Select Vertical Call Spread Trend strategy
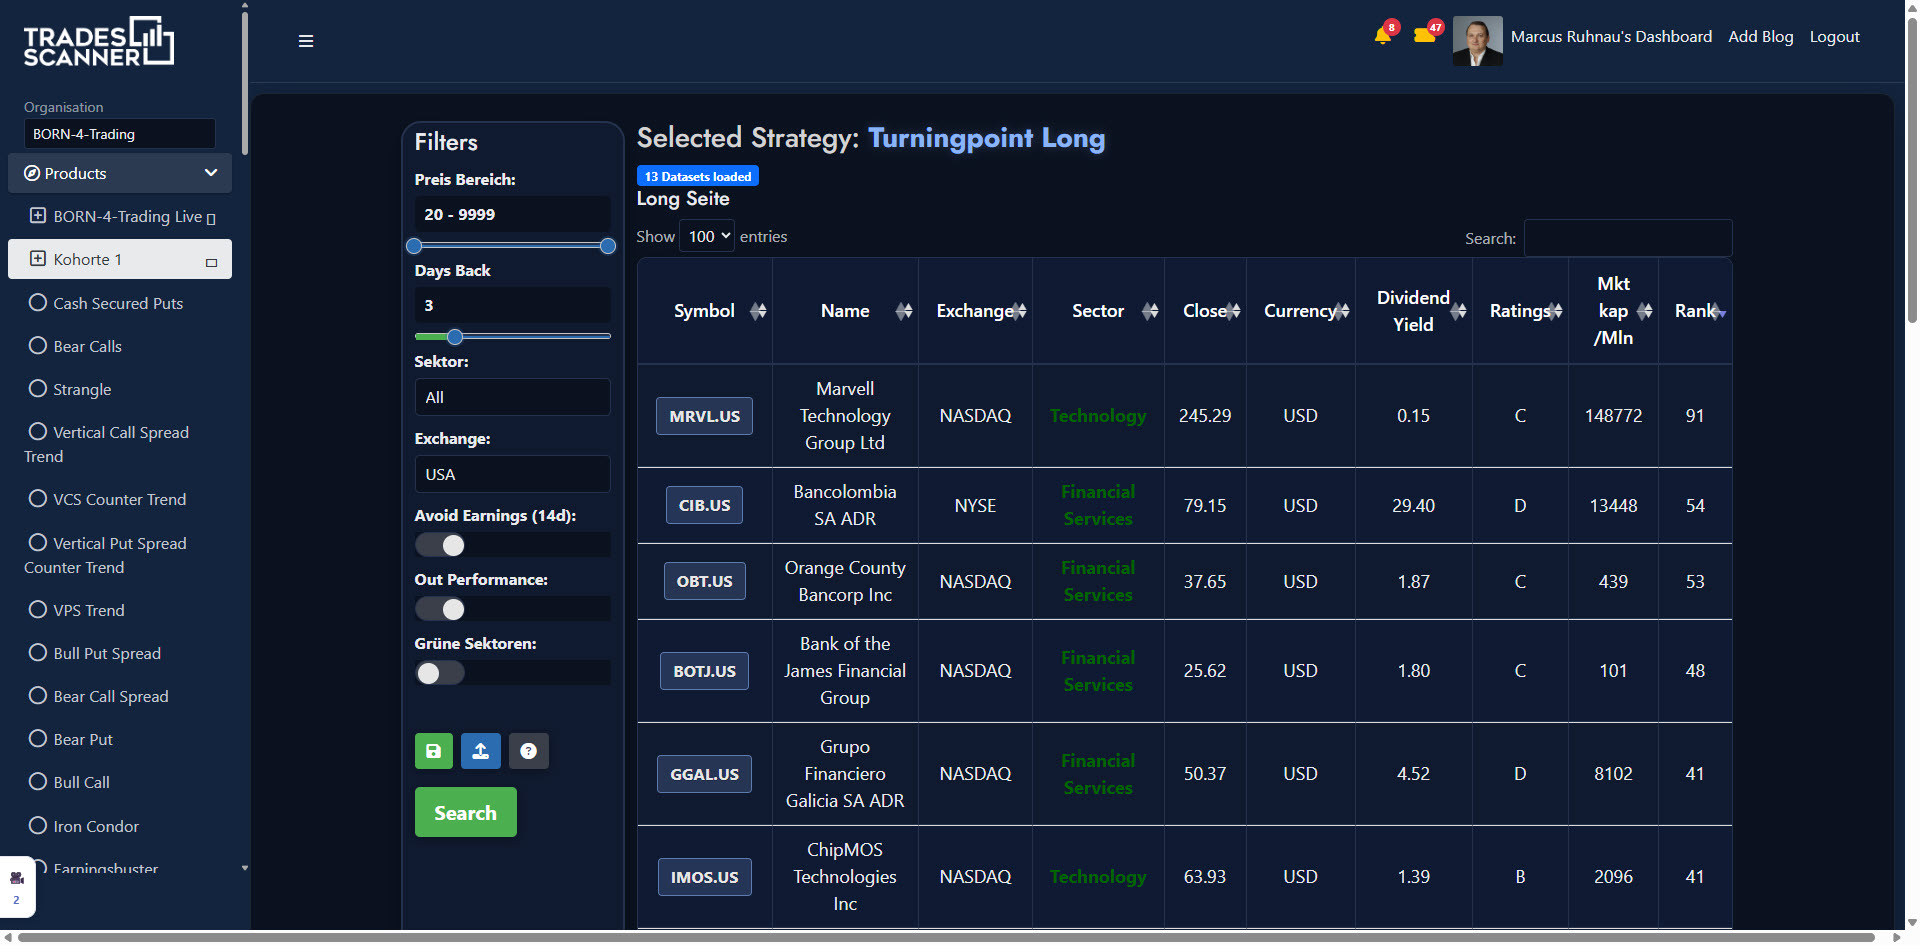The height and width of the screenshot is (945, 1920). 107,444
